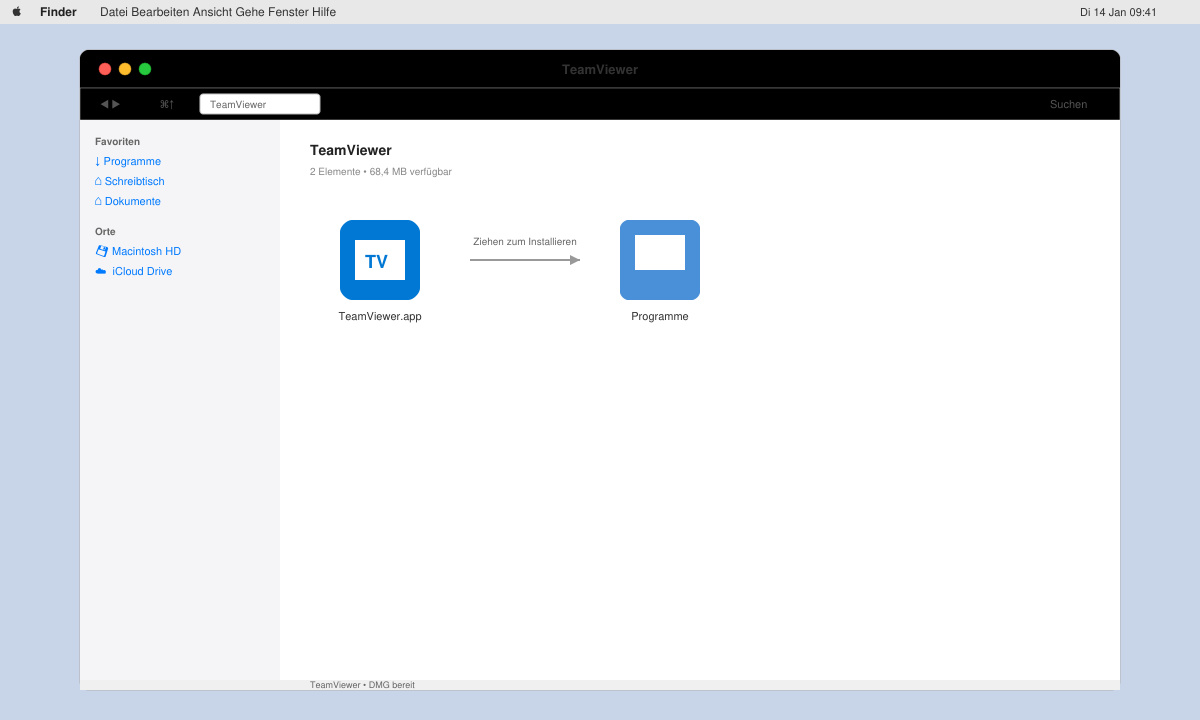
Task: Open Schreibtisch in the sidebar
Action: [130, 181]
